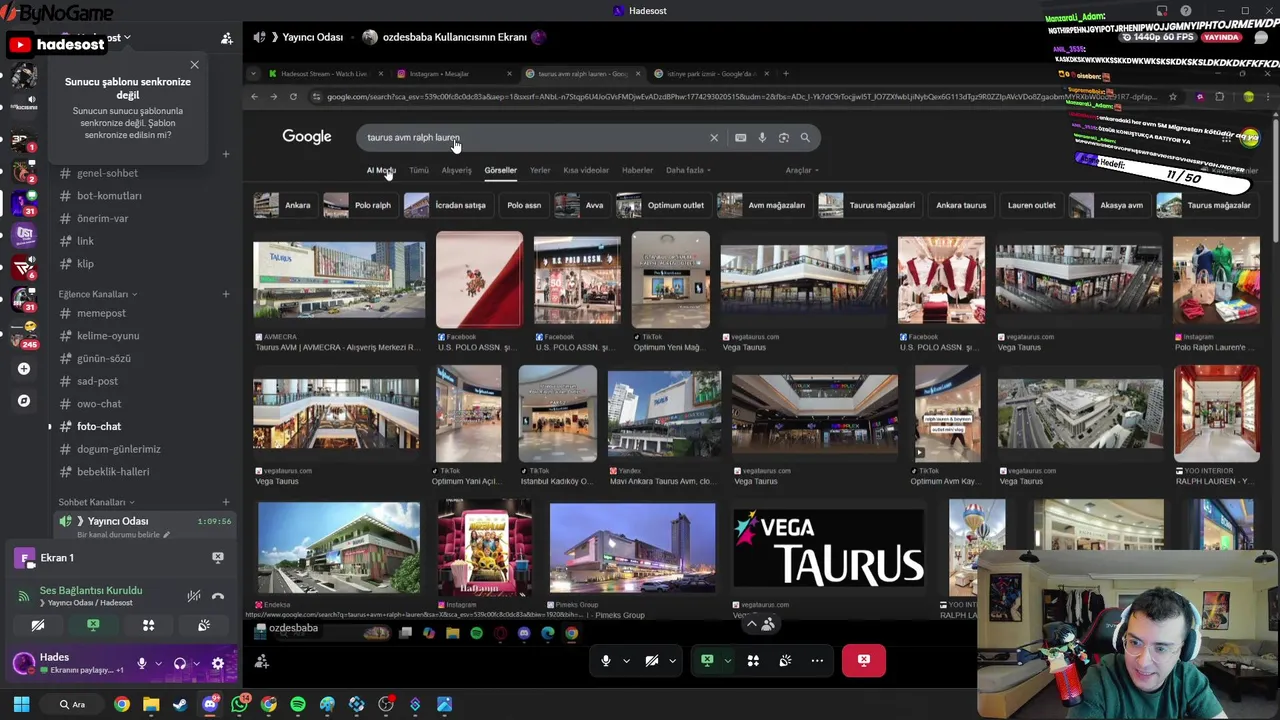Screen dimensions: 1280x720
Task: Disconnect from voice with the hang-up icon
Action: click(x=218, y=596)
